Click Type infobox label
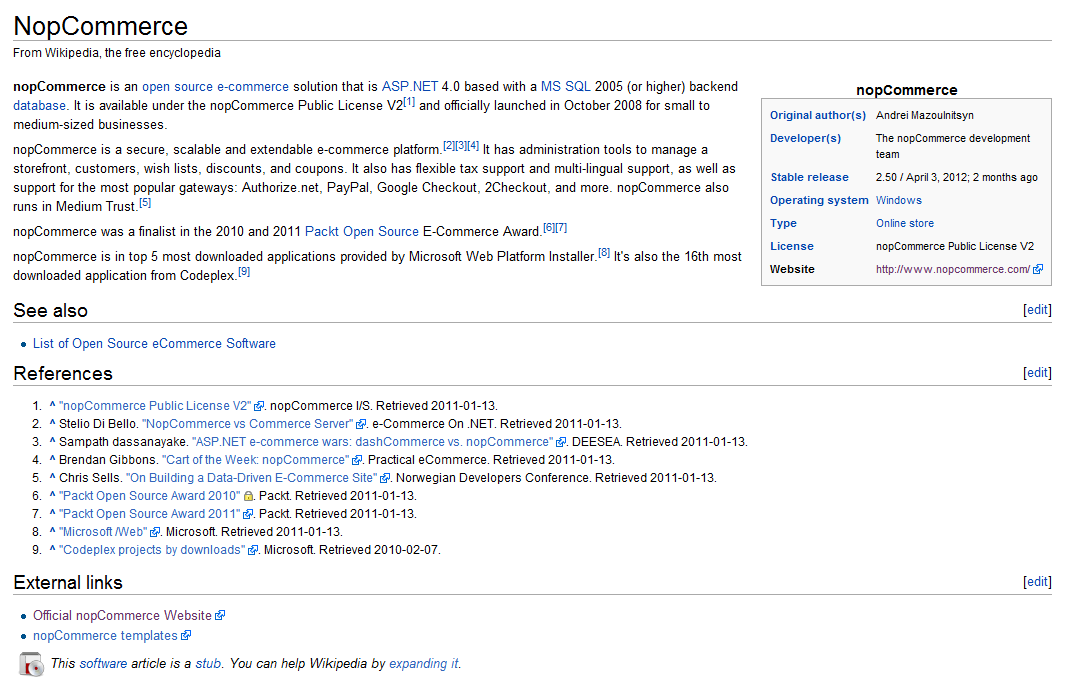 [x=783, y=224]
